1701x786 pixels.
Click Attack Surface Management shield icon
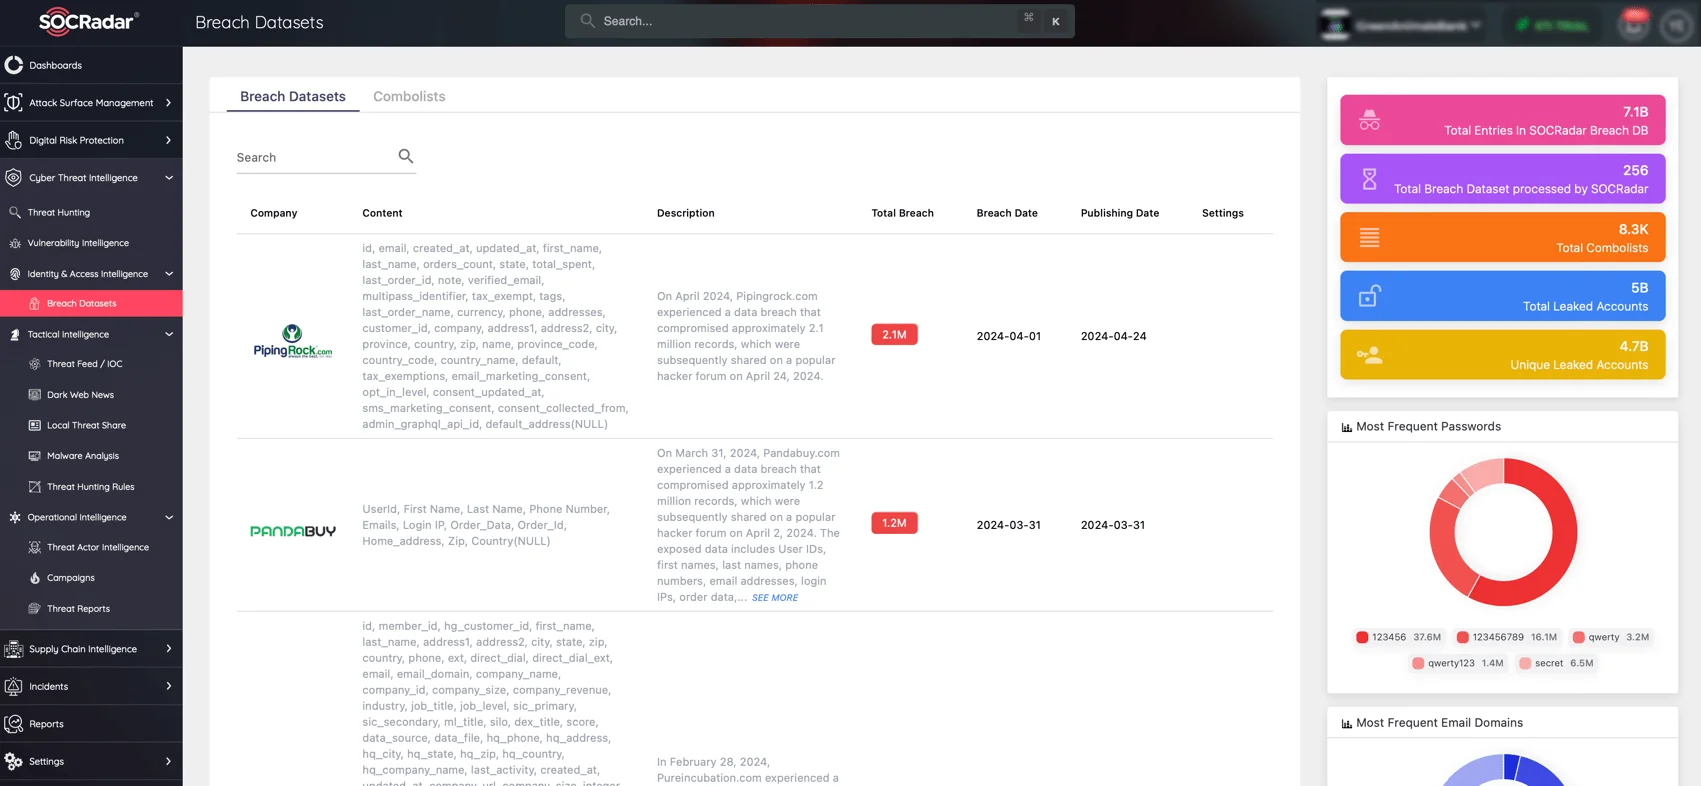pos(14,103)
